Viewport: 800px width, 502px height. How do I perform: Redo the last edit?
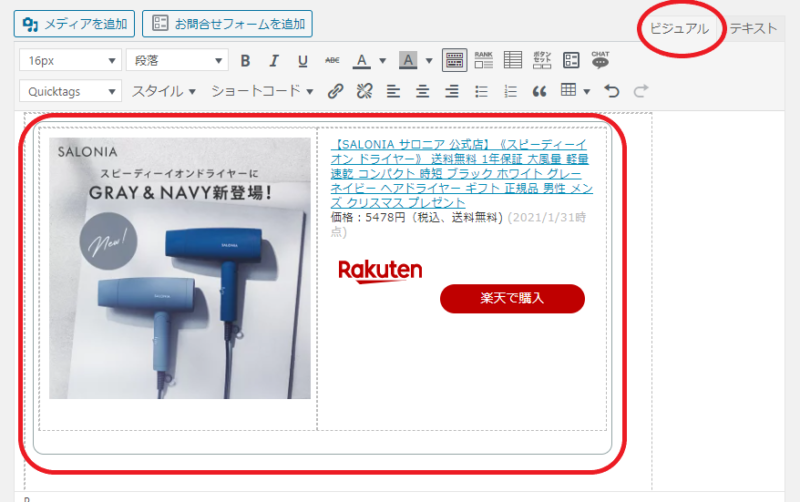[x=641, y=92]
